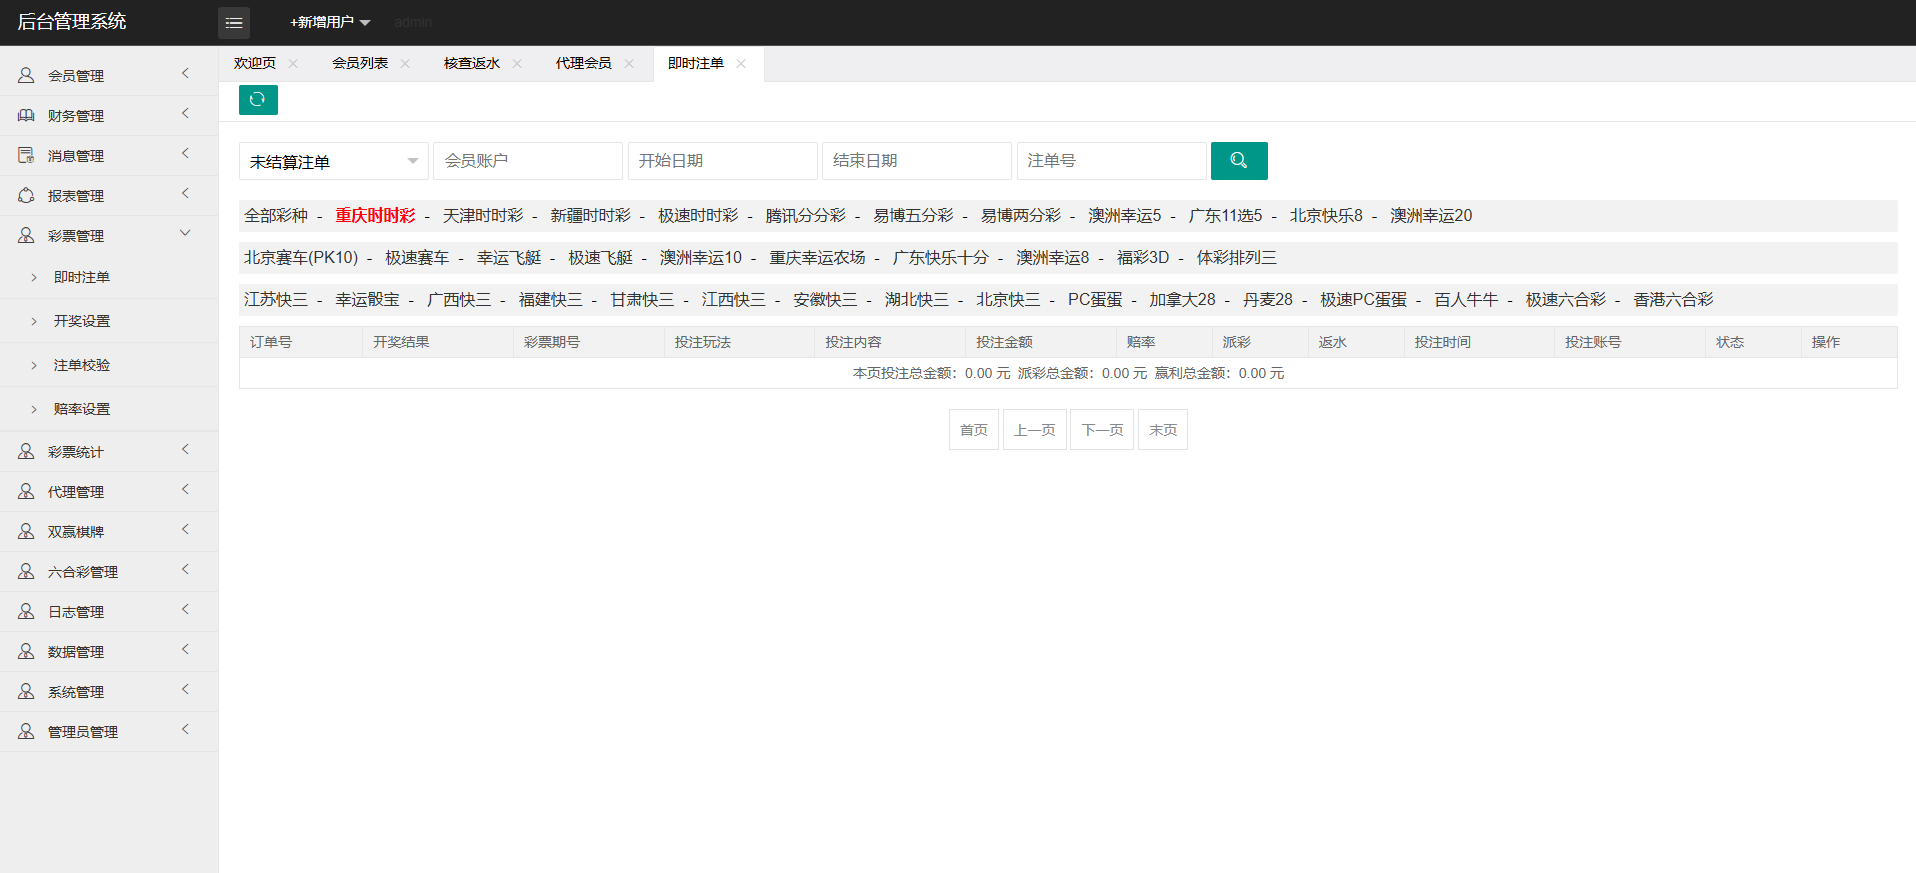Close the 代理会员 tab
The image size is (1916, 873).
[x=629, y=63]
